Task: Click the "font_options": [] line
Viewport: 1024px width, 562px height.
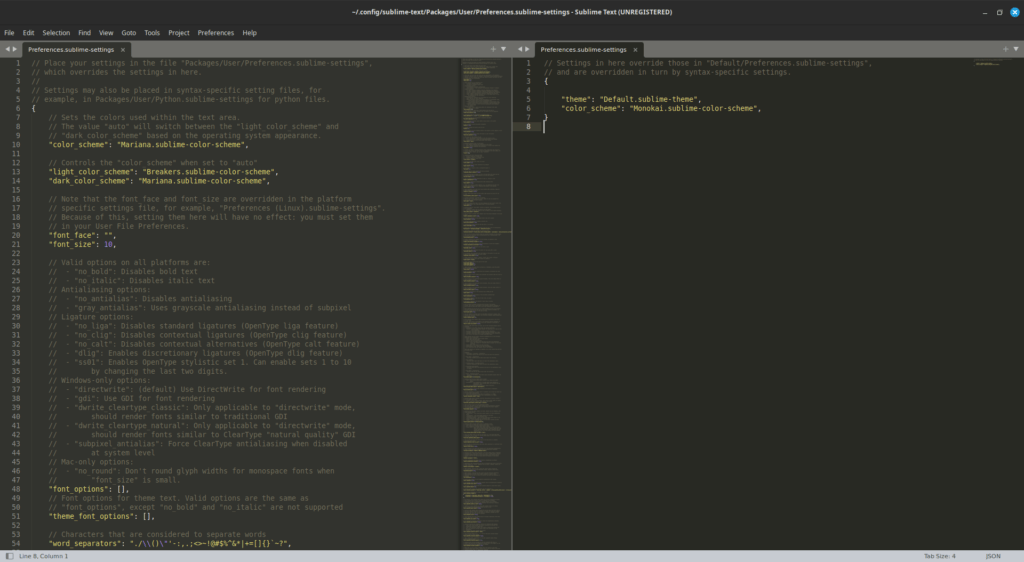Action: point(89,490)
